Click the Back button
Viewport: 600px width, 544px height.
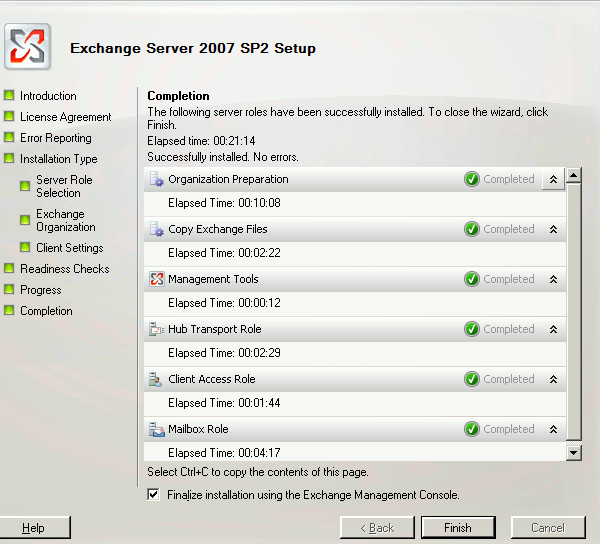(377, 528)
